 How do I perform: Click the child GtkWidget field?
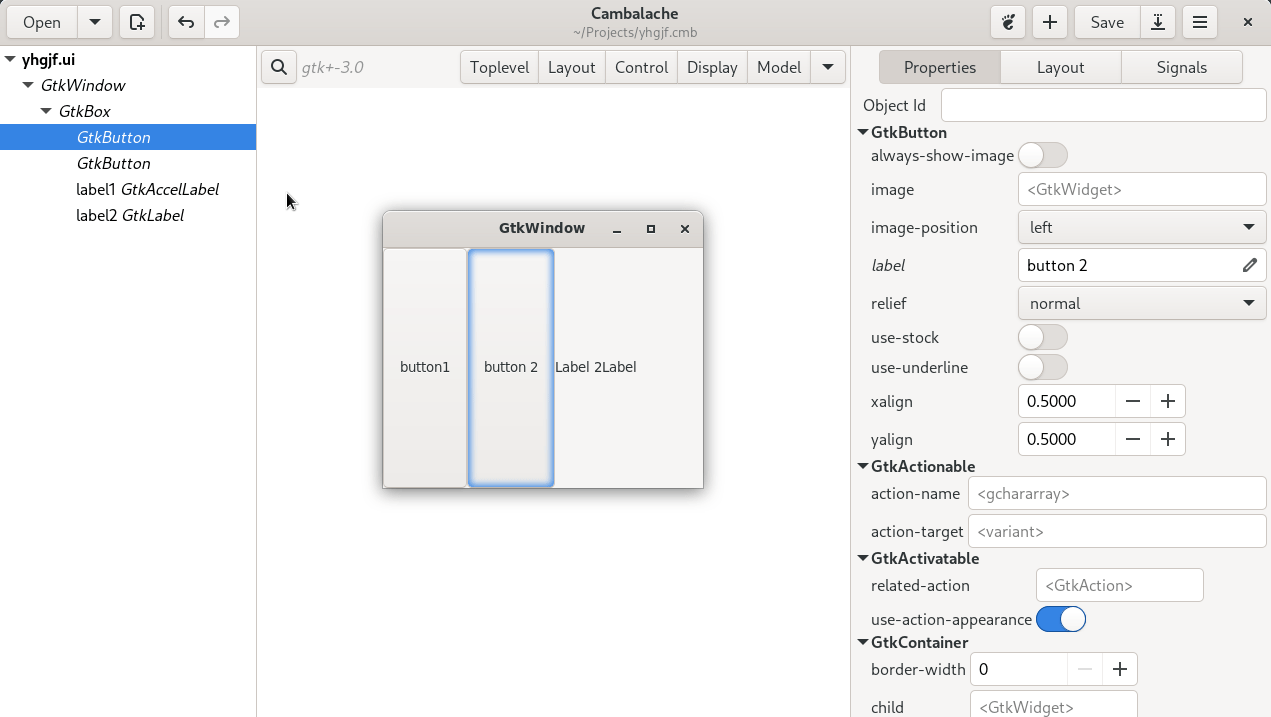tap(1054, 705)
